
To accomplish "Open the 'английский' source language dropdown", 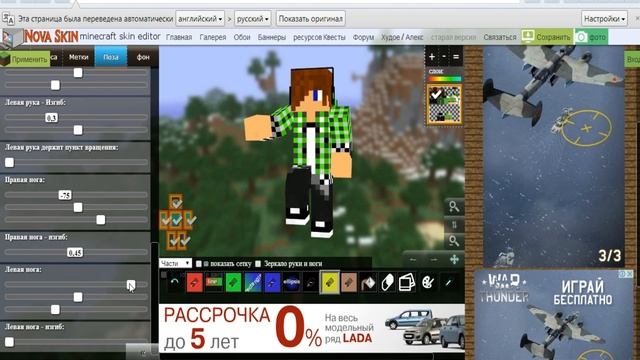I will coord(200,19).
